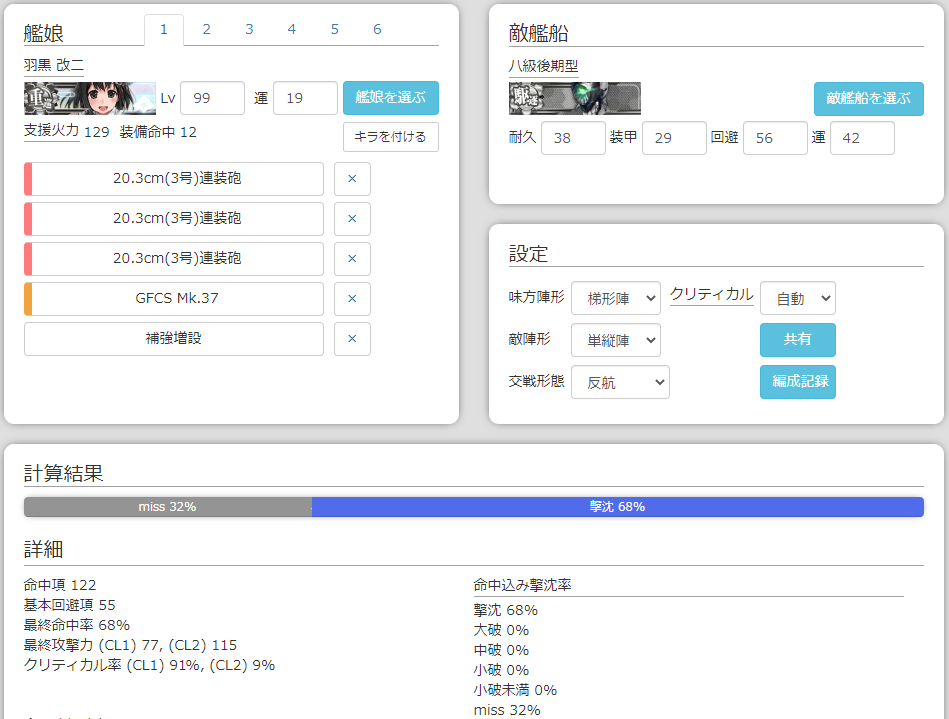
Task: Click the 編成記録 button
Action: coord(798,381)
